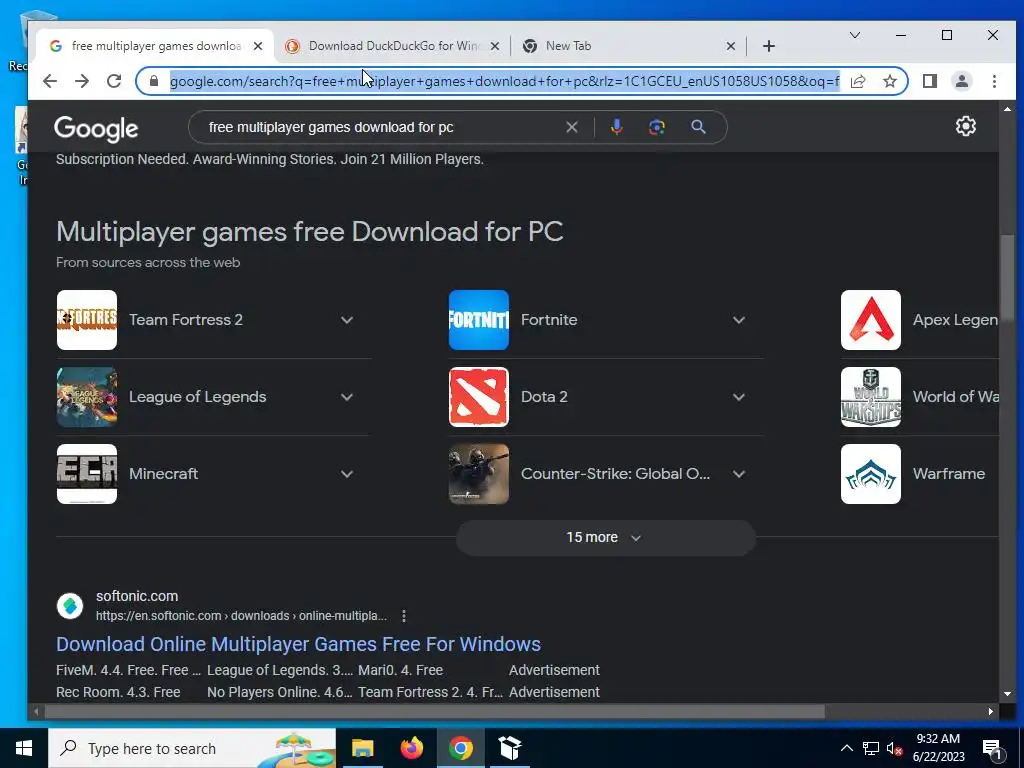Viewport: 1024px width, 768px height.
Task: Expand the Minecraft entry
Action: pos(347,474)
